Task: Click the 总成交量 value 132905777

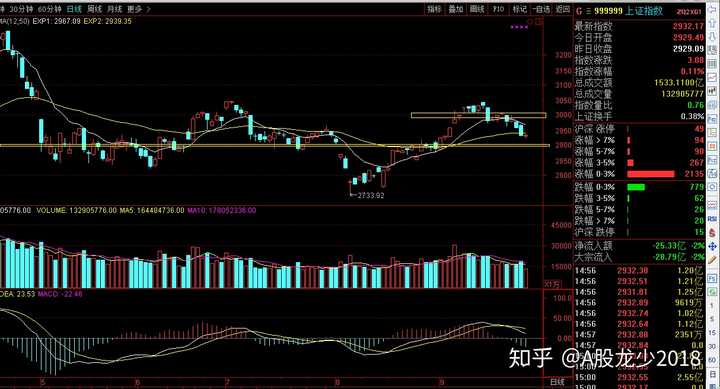Action: click(x=682, y=94)
